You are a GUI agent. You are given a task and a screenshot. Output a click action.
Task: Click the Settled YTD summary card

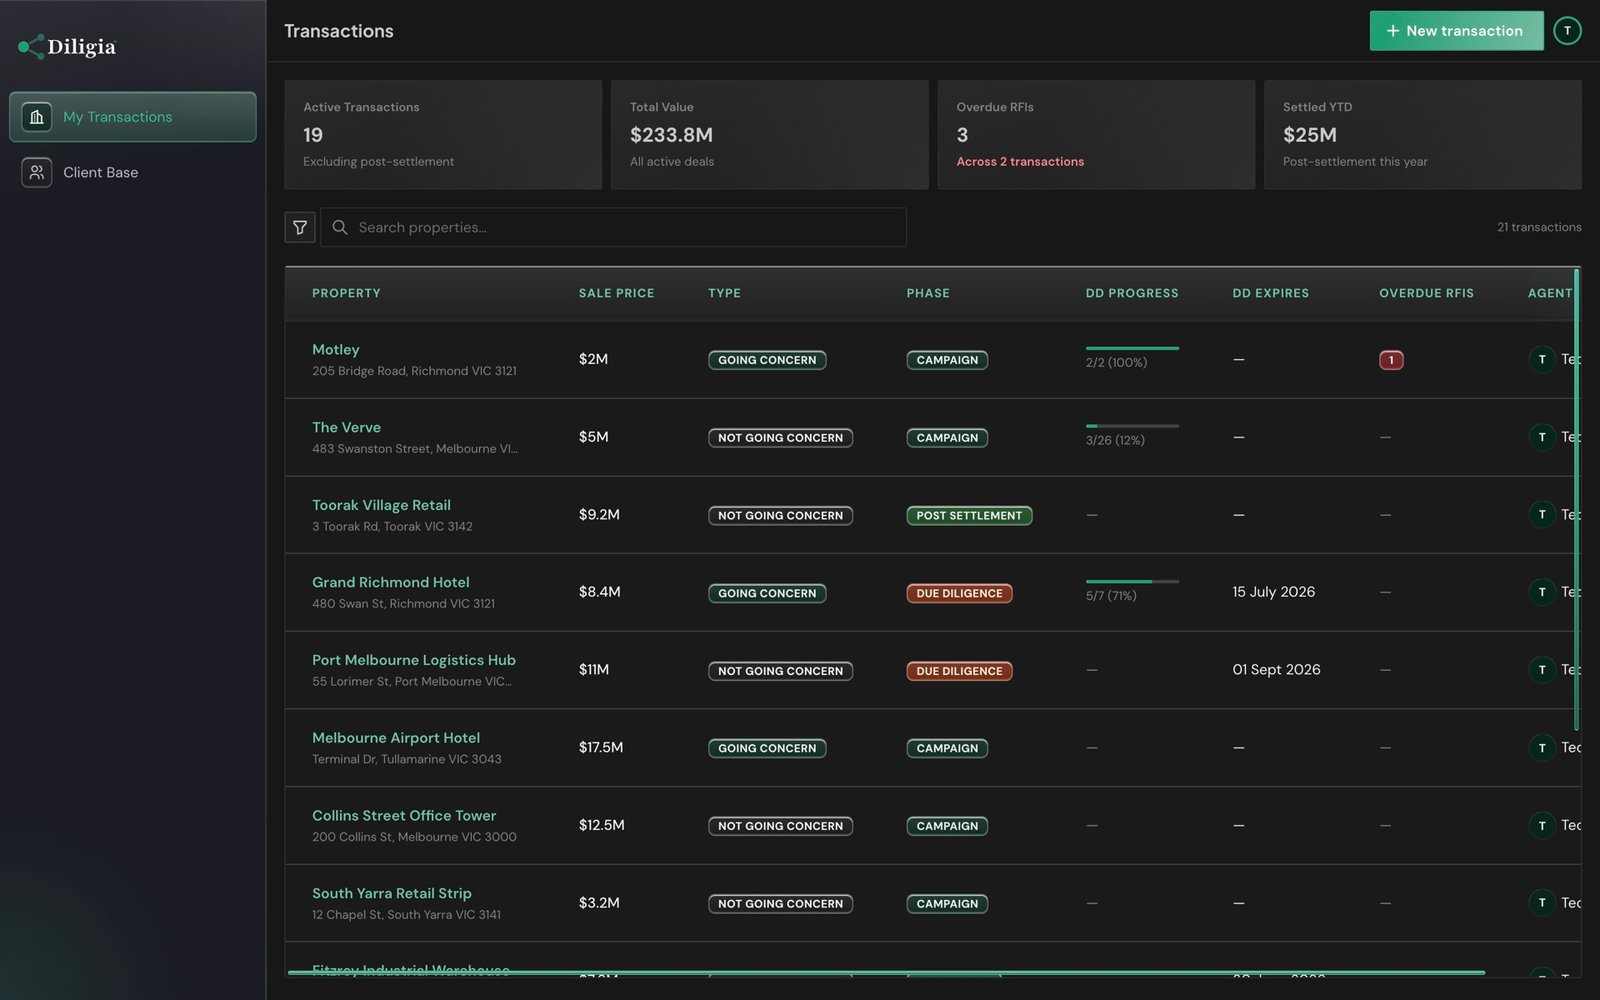coord(1423,135)
